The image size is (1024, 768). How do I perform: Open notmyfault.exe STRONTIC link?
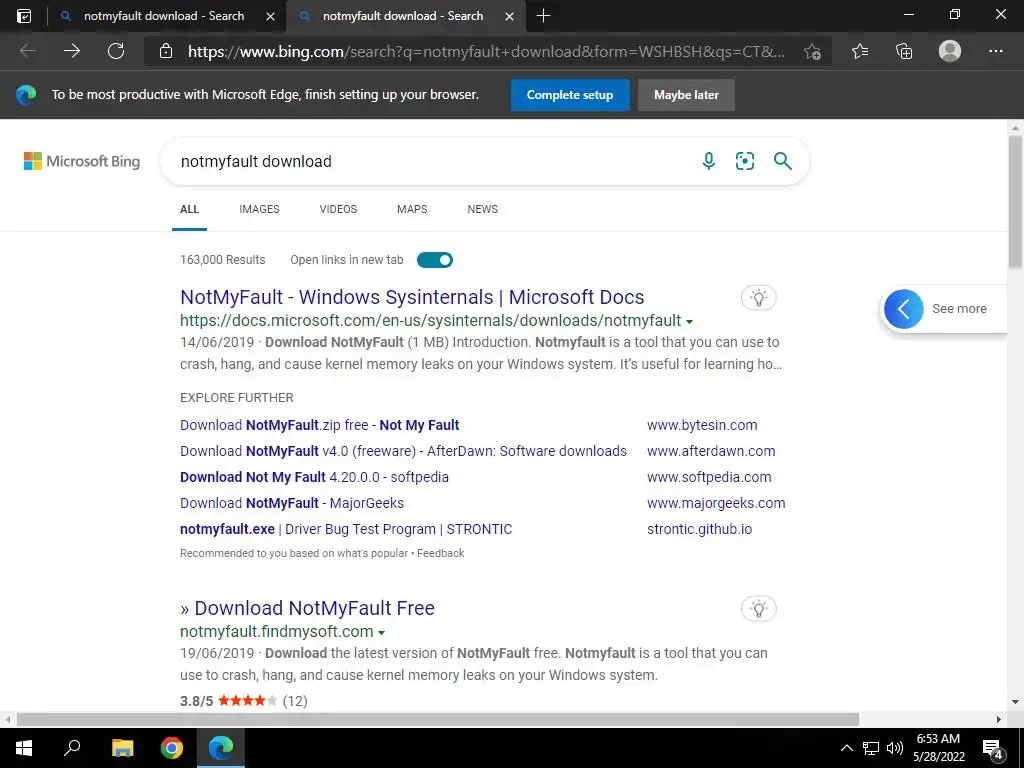pos(346,530)
